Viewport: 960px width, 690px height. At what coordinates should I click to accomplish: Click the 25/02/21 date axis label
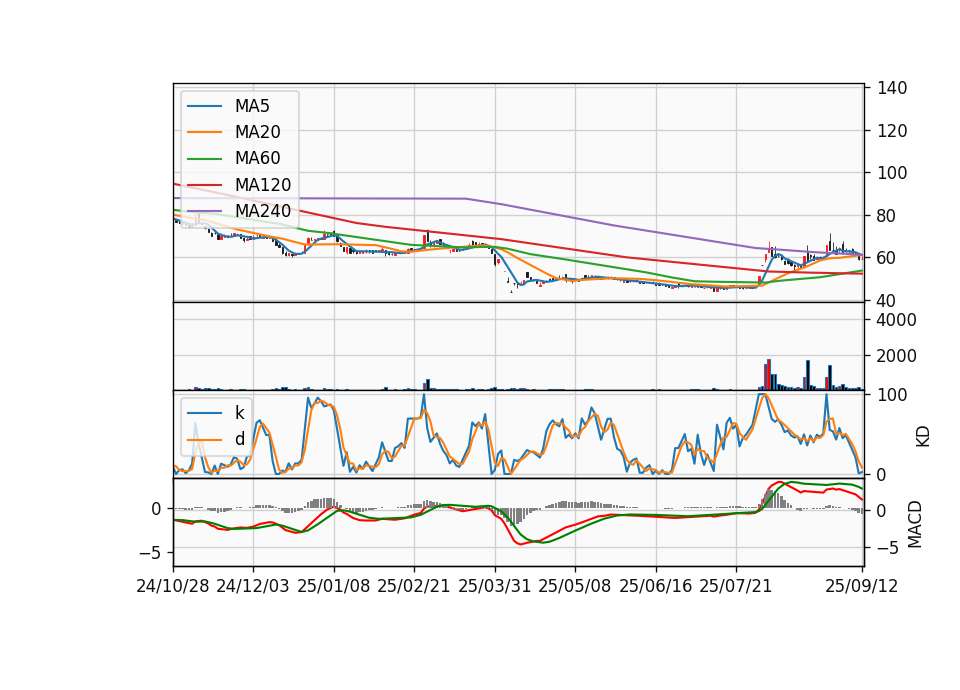414,586
